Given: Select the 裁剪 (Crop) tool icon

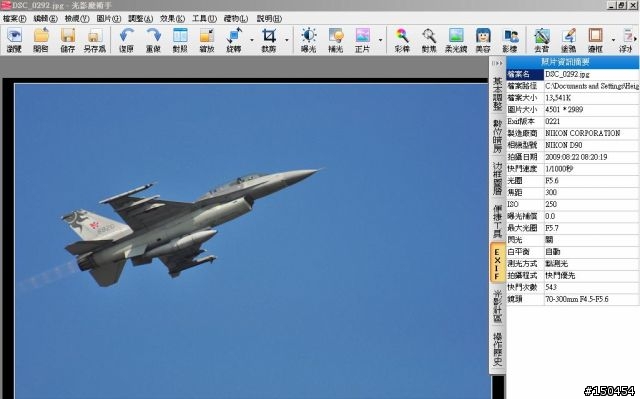Looking at the screenshot, I should point(269,40).
